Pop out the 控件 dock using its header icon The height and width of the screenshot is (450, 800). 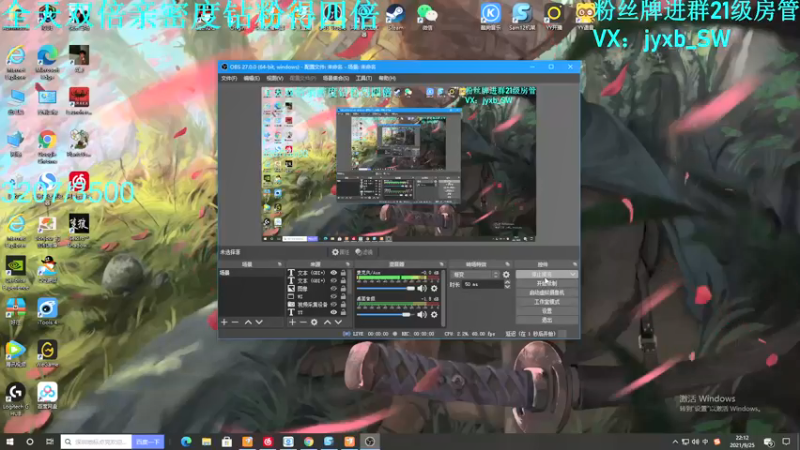pos(575,264)
